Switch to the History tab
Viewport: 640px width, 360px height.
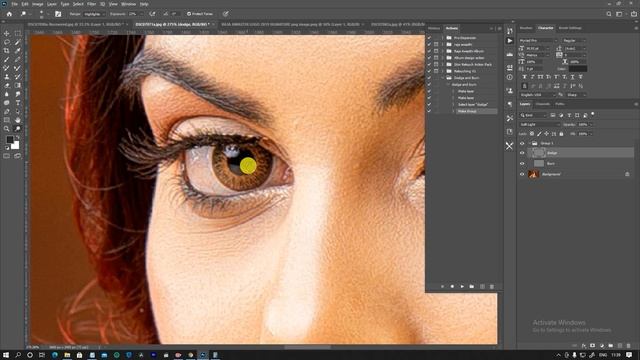click(x=434, y=28)
